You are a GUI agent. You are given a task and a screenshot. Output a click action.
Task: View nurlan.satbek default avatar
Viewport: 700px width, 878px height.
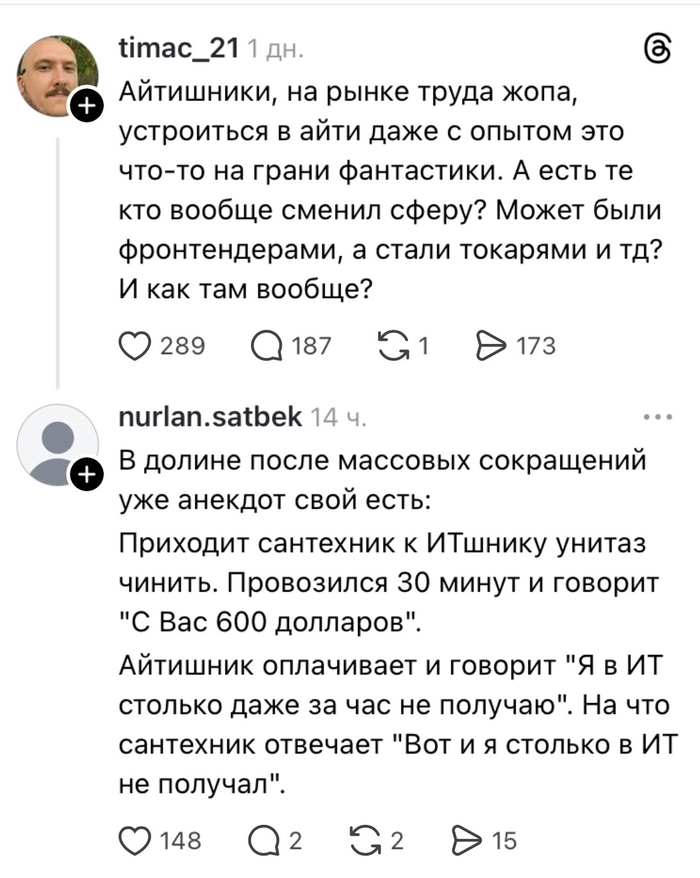[57, 445]
